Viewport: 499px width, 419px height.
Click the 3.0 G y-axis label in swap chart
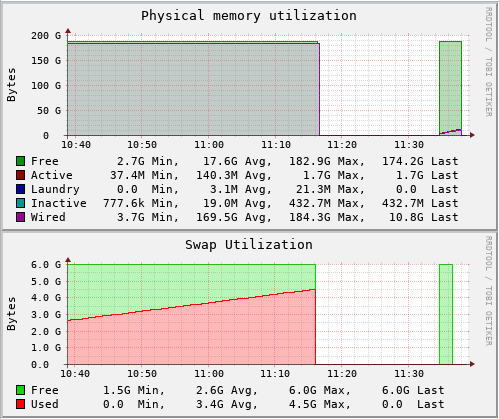[x=46, y=315]
